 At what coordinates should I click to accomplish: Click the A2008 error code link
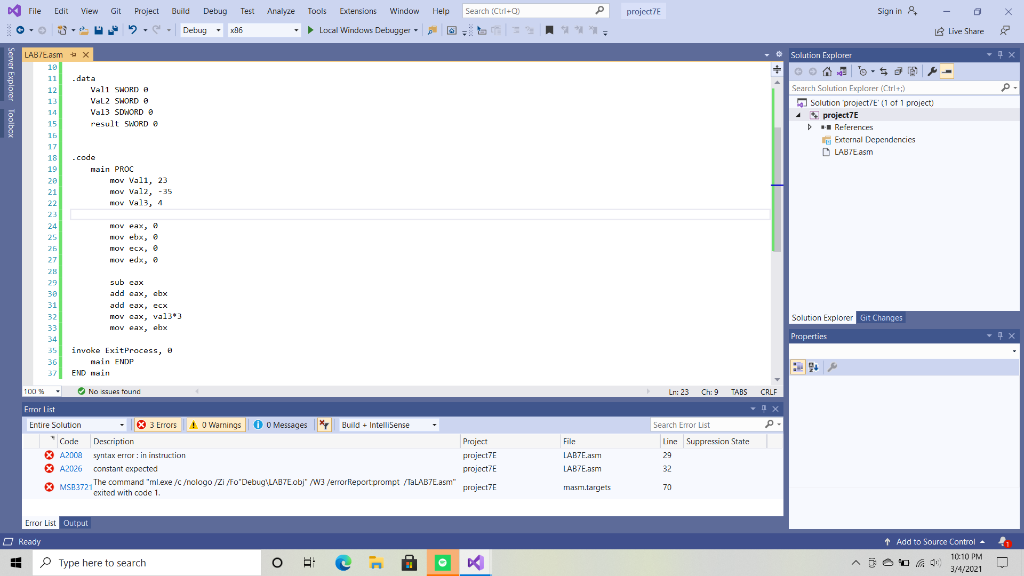coord(71,455)
